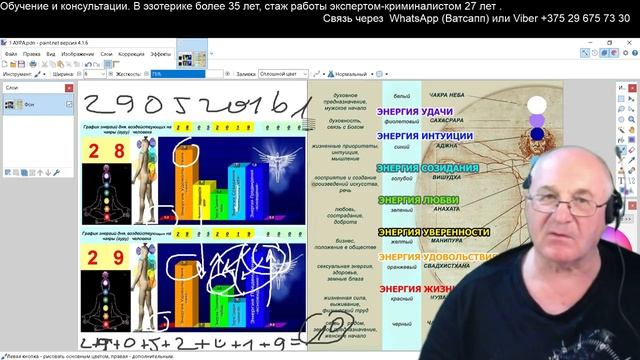This screenshot has width=640, height=360.
Task: Click the Open file folder icon
Action: [13, 64]
